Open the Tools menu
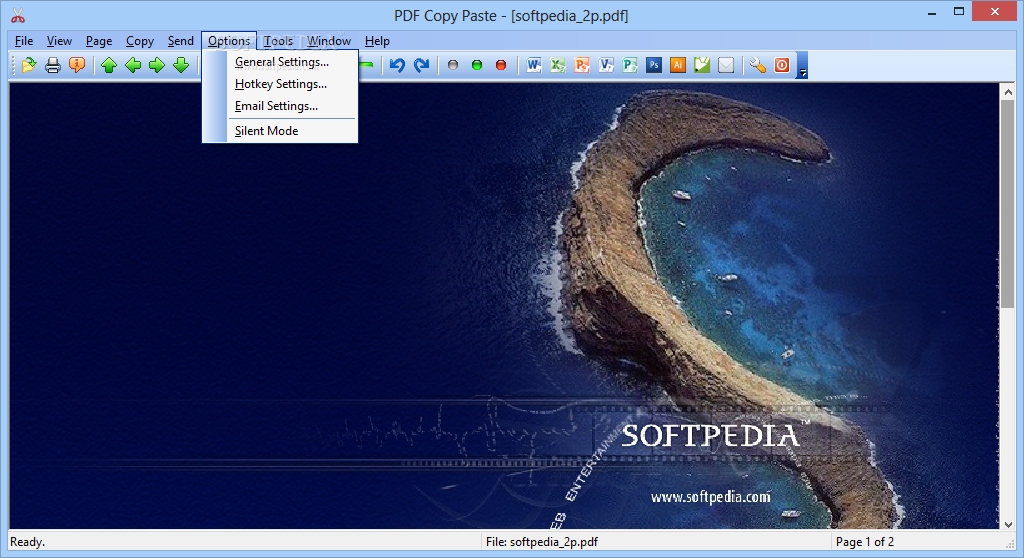 278,41
